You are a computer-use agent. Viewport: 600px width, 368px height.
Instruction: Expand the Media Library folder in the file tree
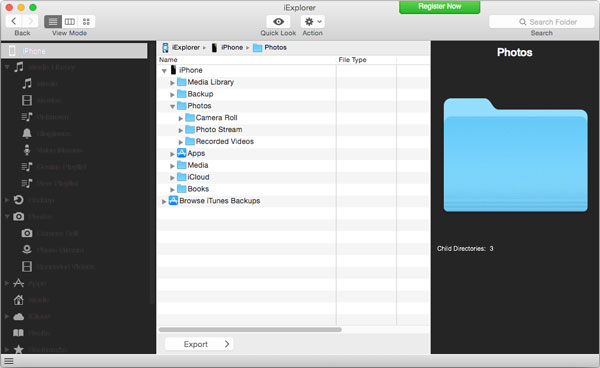172,83
